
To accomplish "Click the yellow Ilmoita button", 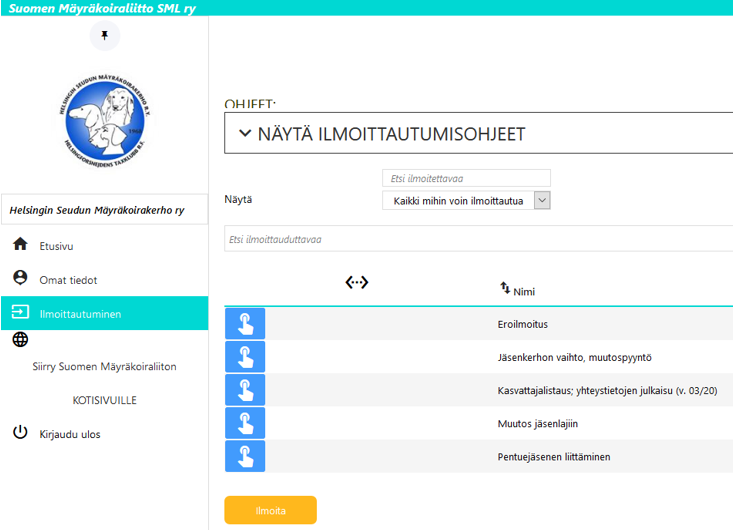I will click(271, 510).
